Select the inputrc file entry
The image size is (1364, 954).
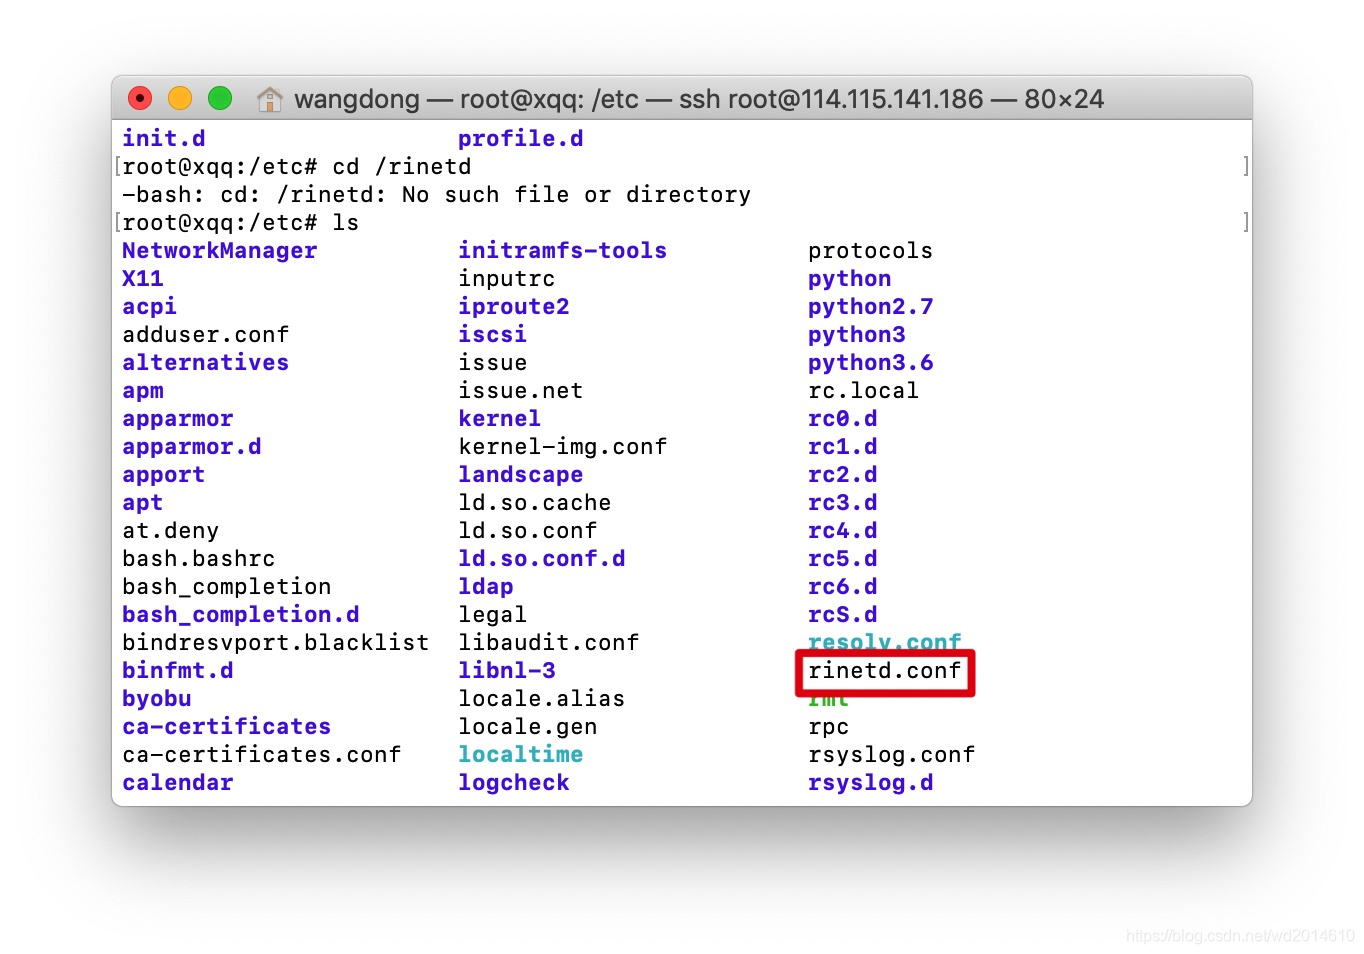coord(507,279)
